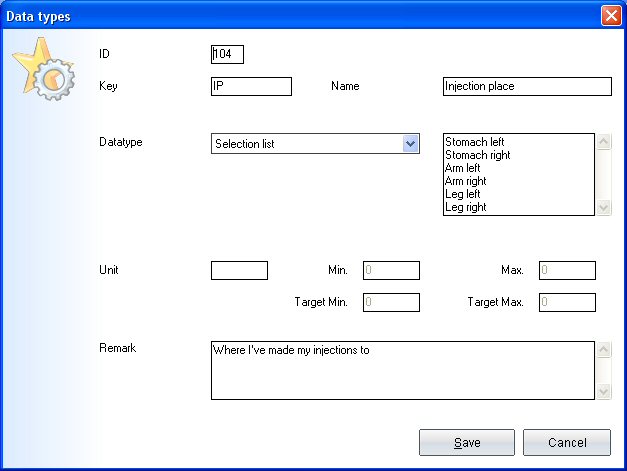The width and height of the screenshot is (627, 471).
Task: Click the selection list's scroll down arrow
Action: [x=603, y=207]
